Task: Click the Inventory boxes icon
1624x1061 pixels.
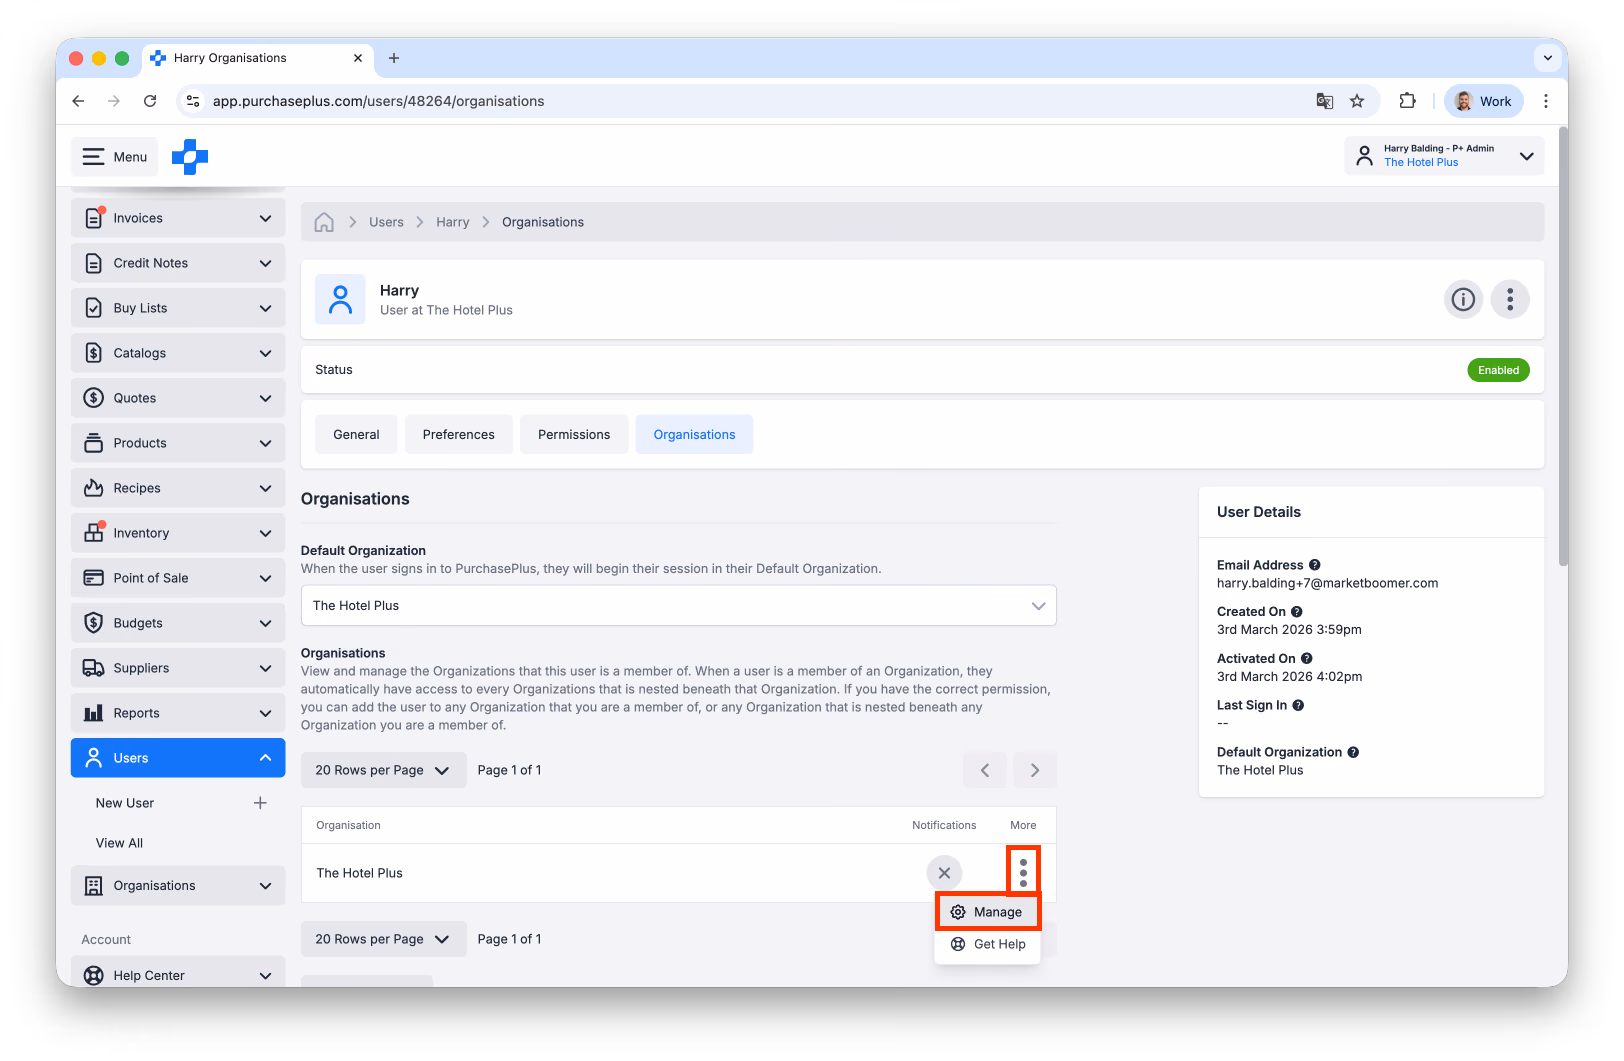Action: tap(94, 533)
